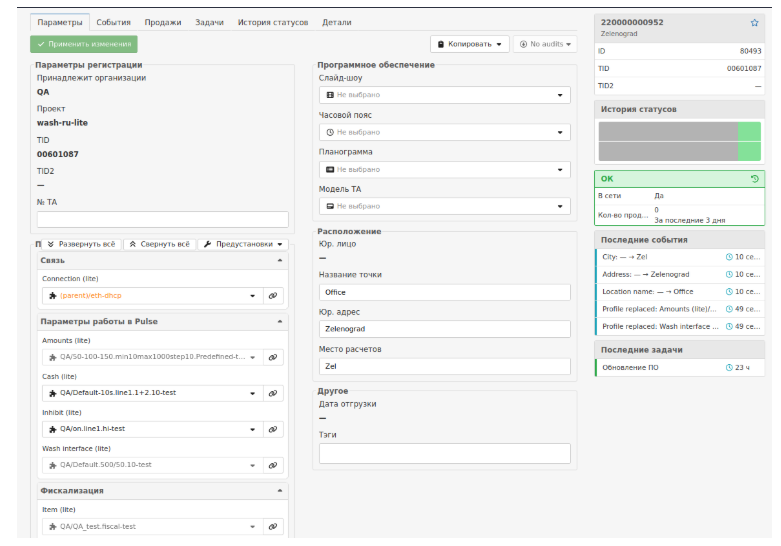The height and width of the screenshot is (546, 781).
Task: Open the City: — → Zel event
Action: pyautogui.click(x=680, y=257)
